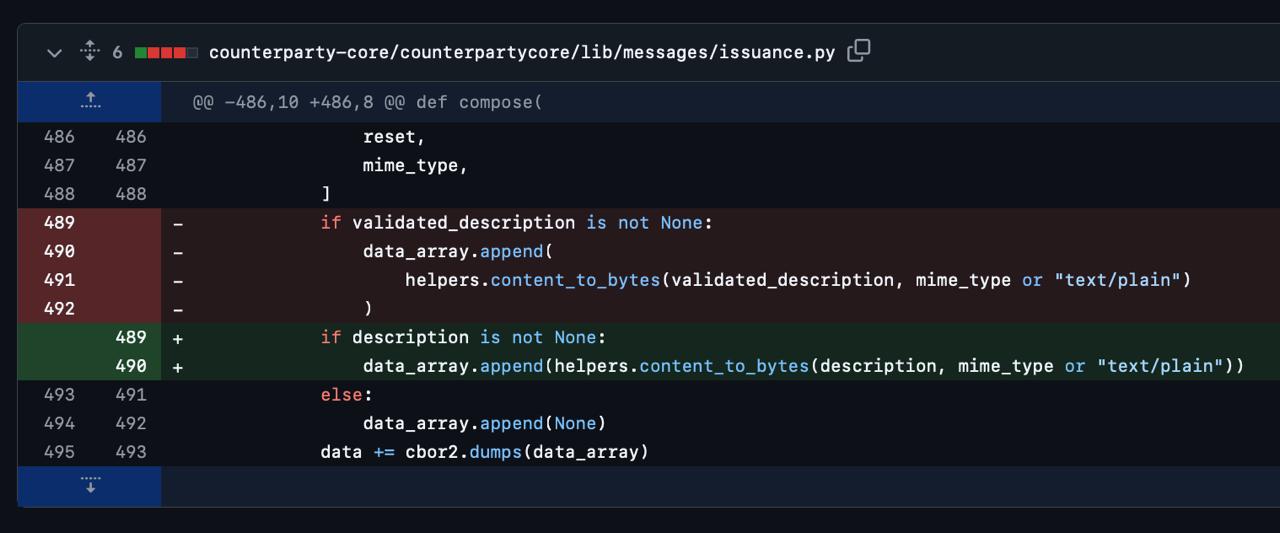
Task: Select new line number 491 beside else
Action: [130, 395]
